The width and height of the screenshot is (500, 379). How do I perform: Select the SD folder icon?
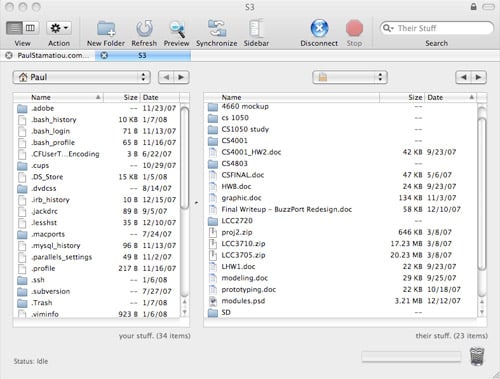[213, 313]
